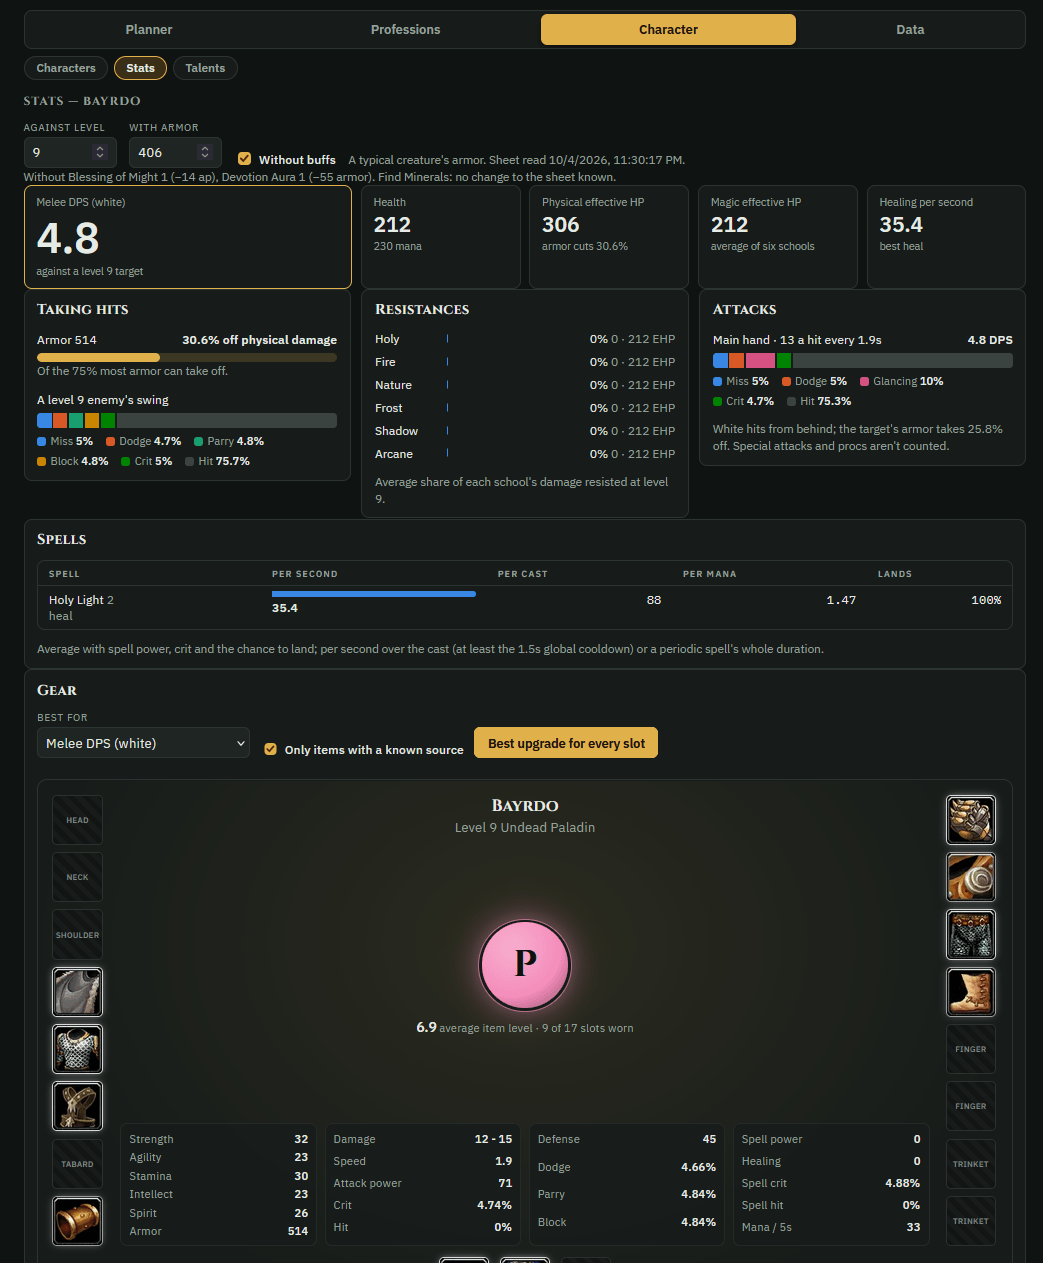Select the chainmail leggings gear icon
This screenshot has width=1043, height=1263.
[971, 935]
